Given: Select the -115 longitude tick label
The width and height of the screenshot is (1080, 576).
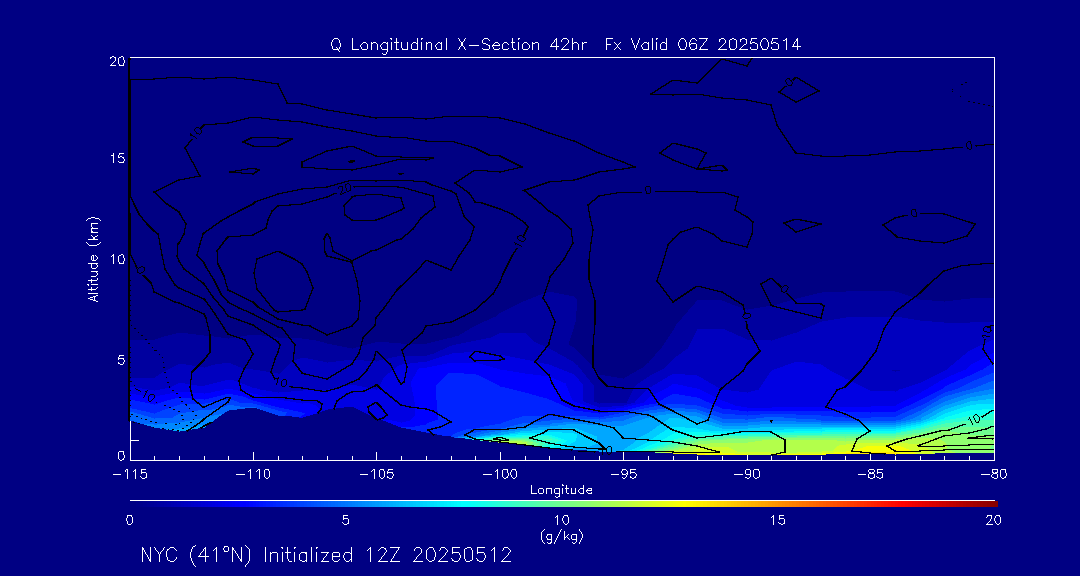Looking at the screenshot, I should 129,475.
